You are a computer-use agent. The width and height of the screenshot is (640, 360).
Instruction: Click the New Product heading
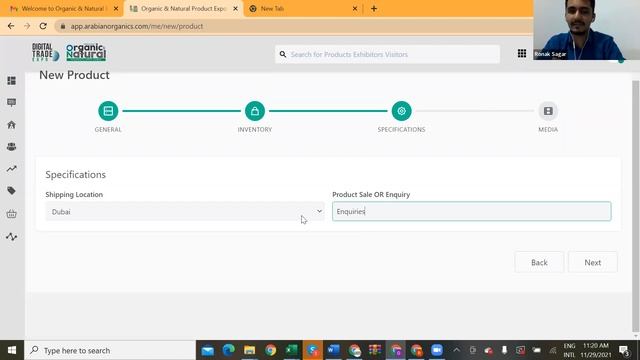pos(74,75)
